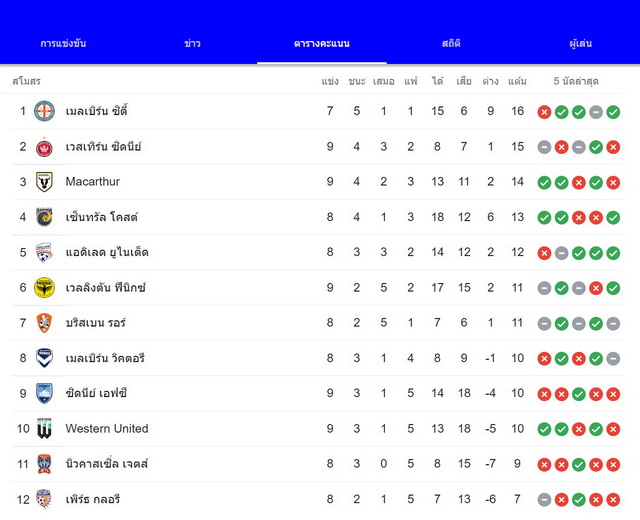Click Melbourne City's latest win indicator
Image resolution: width=640 pixels, height=520 pixels.
coord(613,112)
